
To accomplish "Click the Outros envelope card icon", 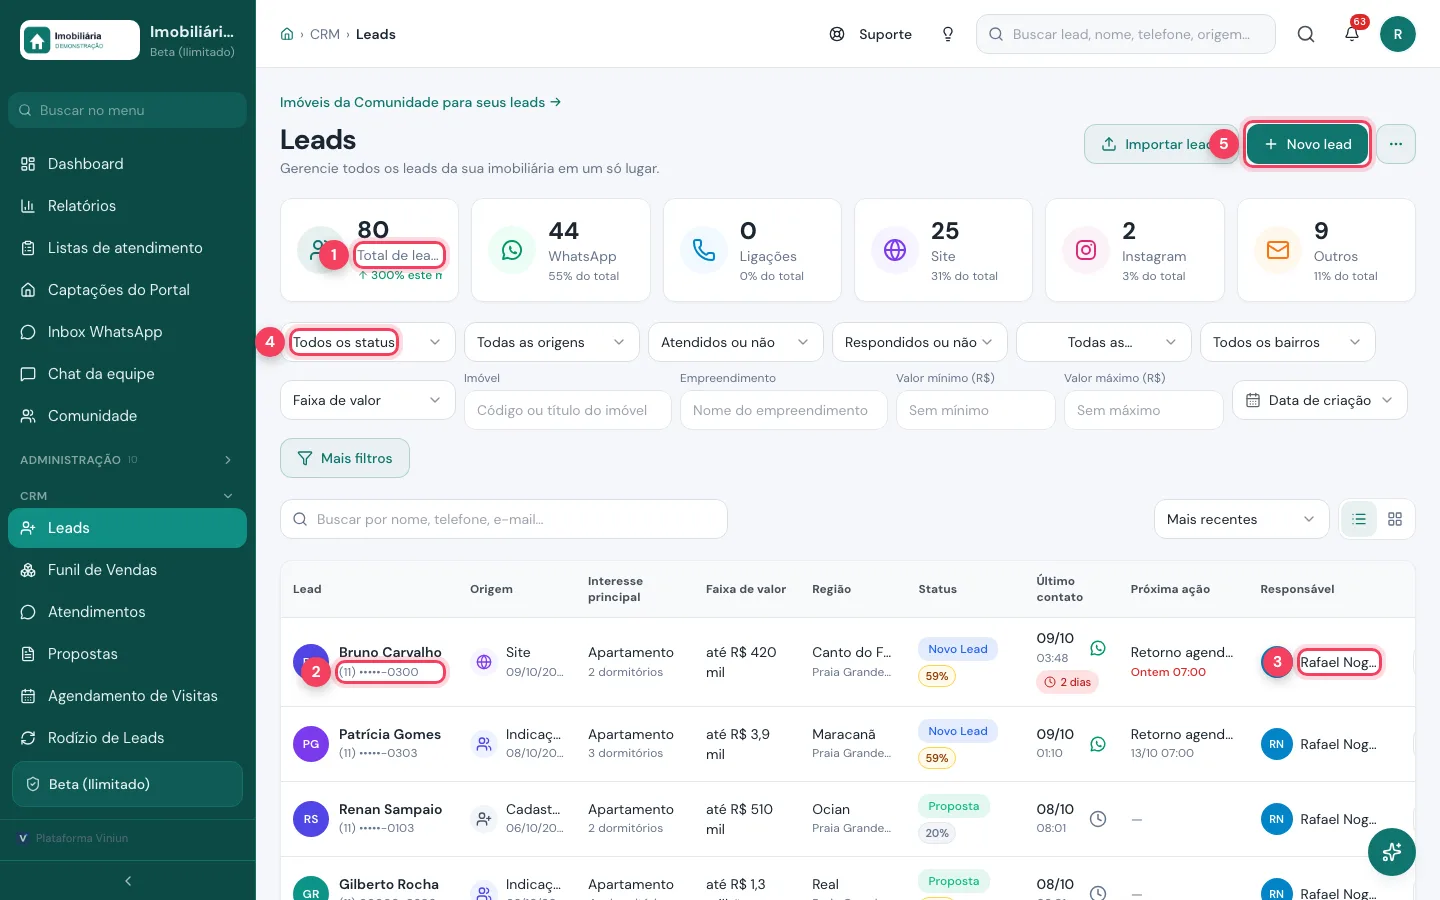I will [x=1278, y=250].
